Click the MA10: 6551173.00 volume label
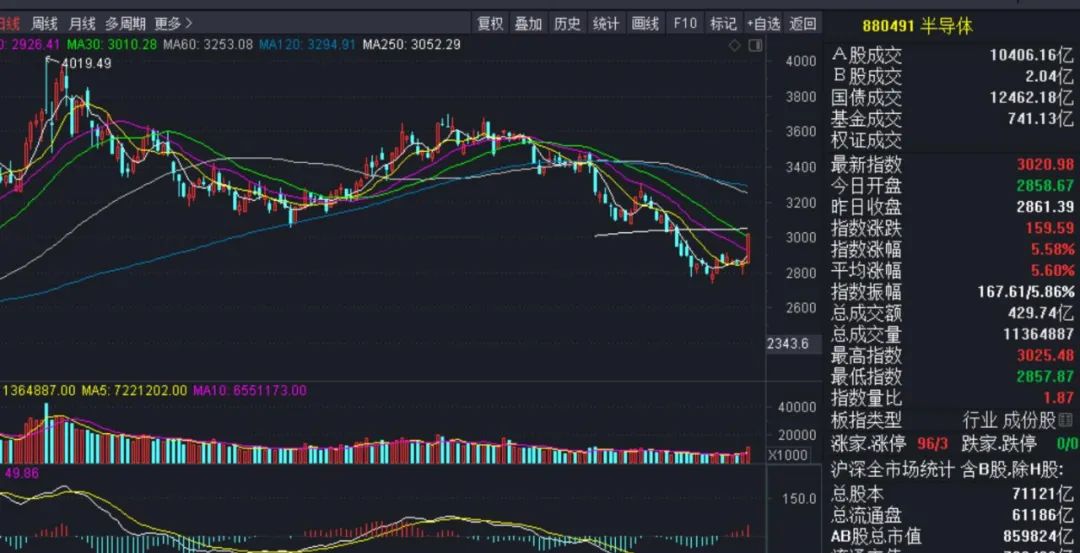The image size is (1080, 553). (x=249, y=390)
